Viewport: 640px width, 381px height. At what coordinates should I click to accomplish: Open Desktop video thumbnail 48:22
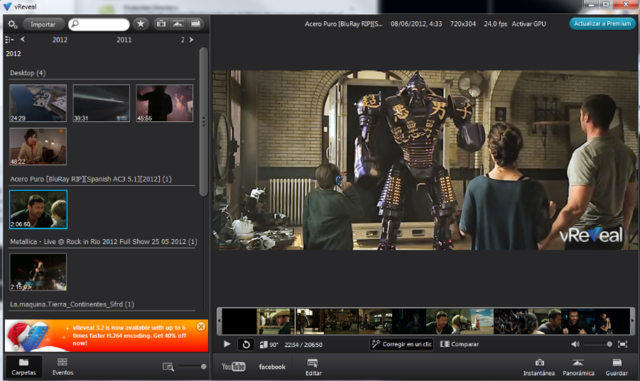tap(38, 146)
